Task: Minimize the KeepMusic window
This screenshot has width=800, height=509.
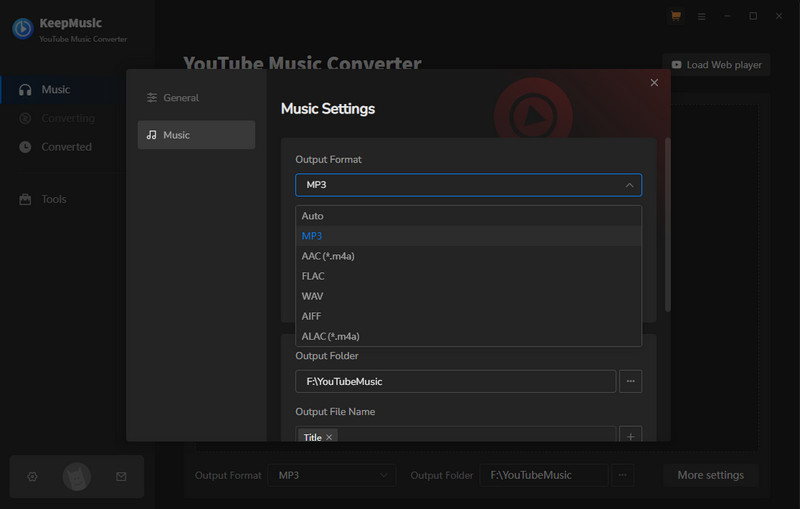Action: pyautogui.click(x=727, y=16)
